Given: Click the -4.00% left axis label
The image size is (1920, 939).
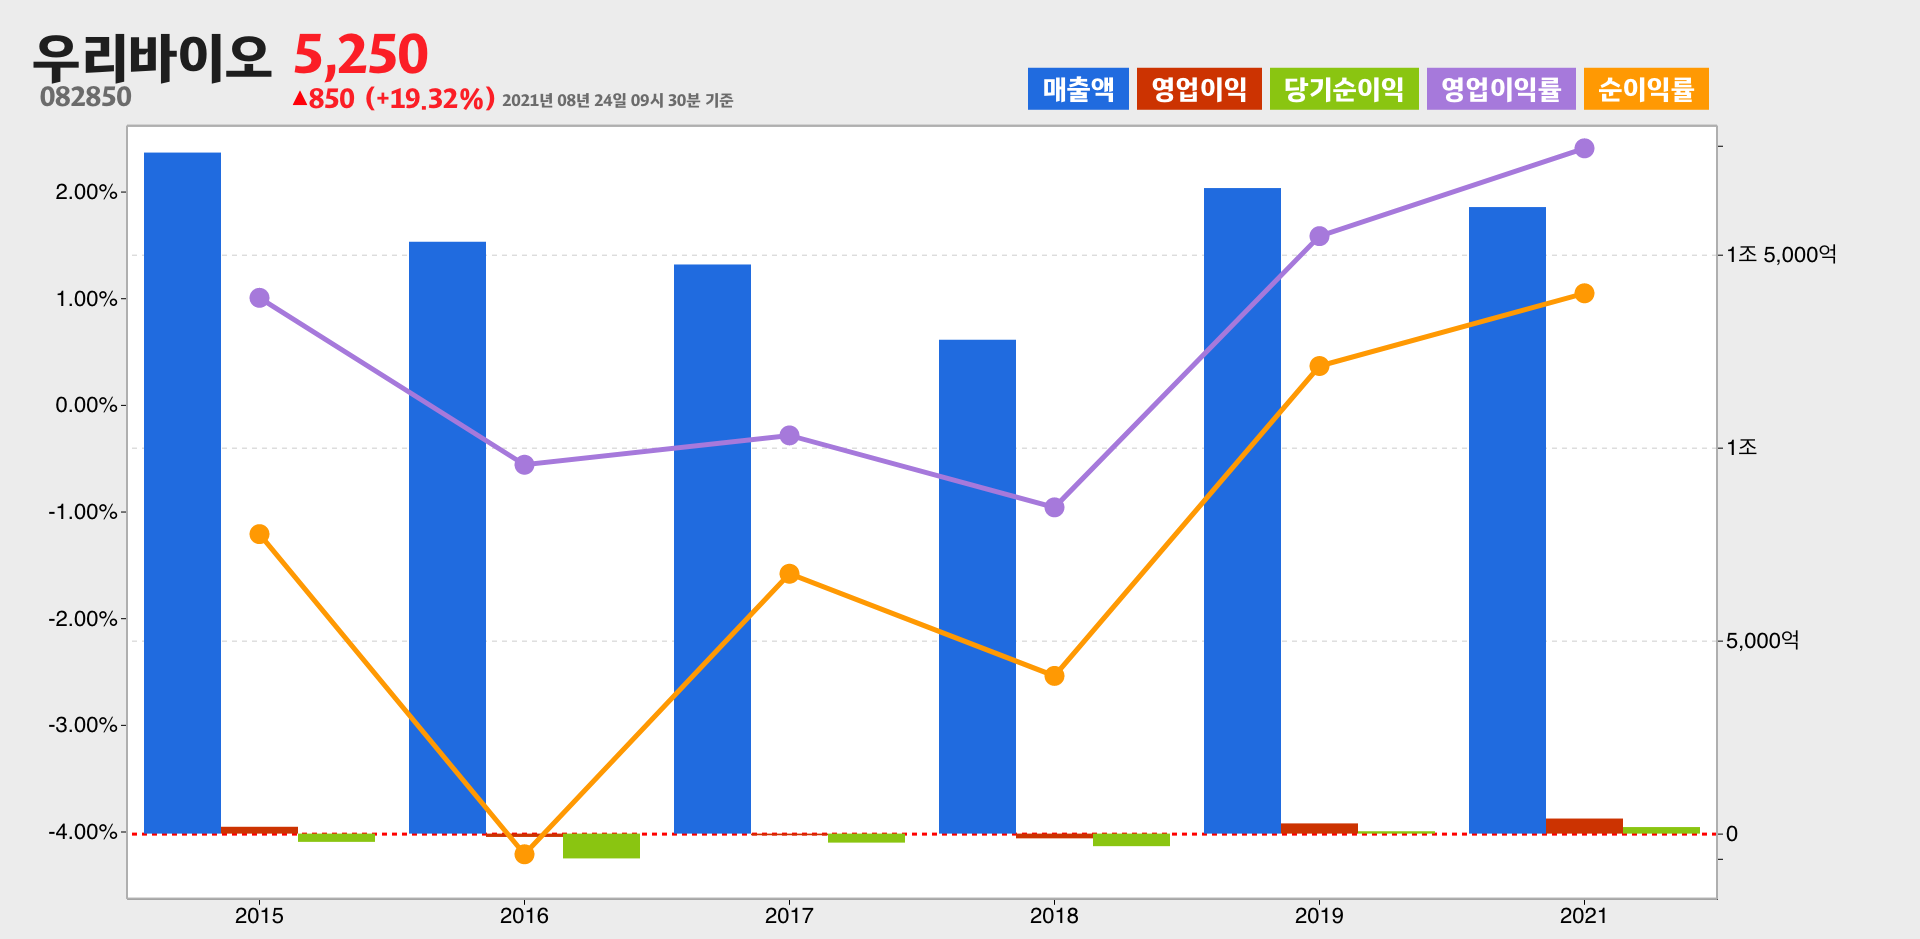Looking at the screenshot, I should point(83,832).
